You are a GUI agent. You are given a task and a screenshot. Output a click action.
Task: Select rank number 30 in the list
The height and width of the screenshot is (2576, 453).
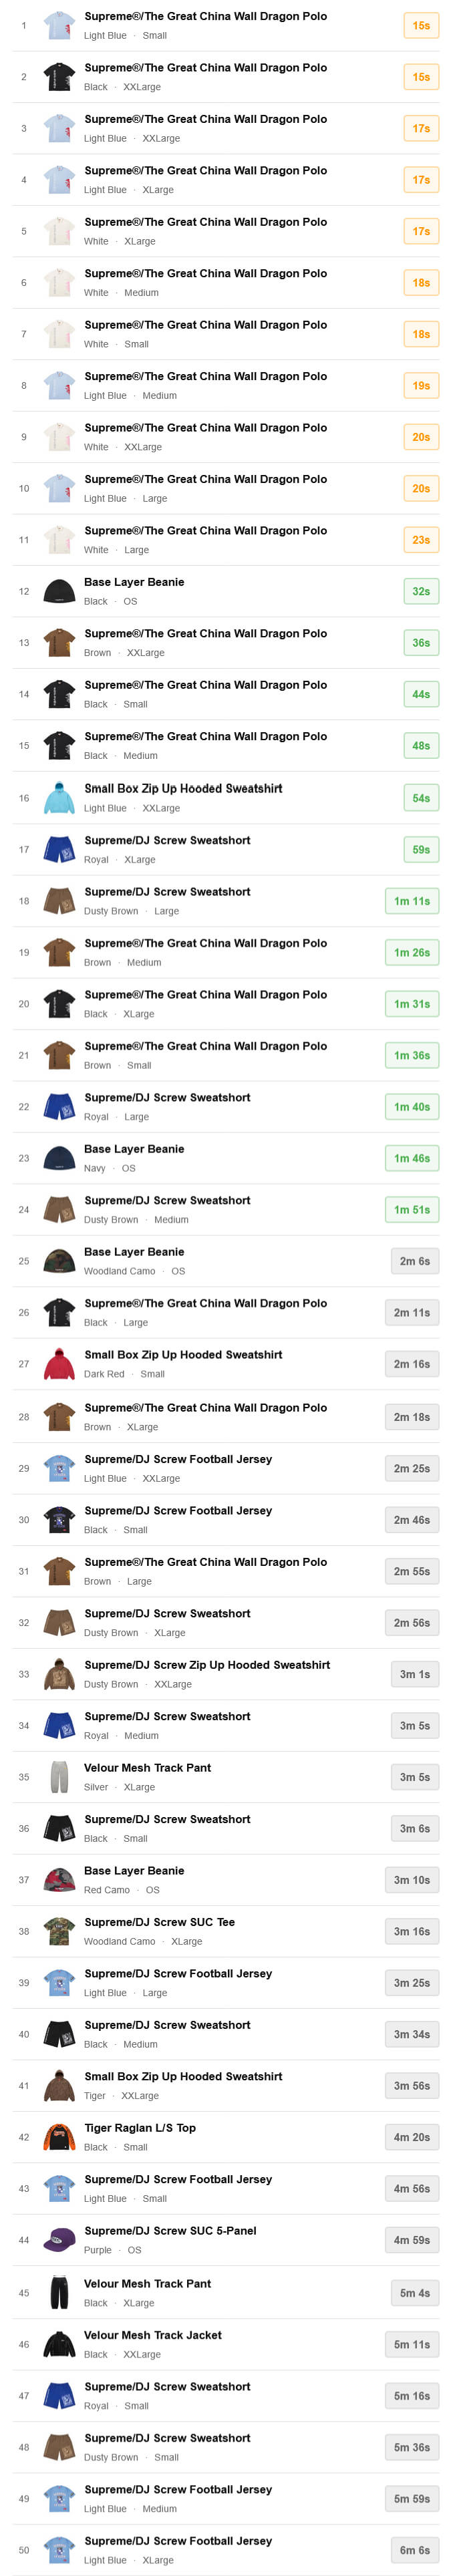pyautogui.click(x=24, y=1520)
